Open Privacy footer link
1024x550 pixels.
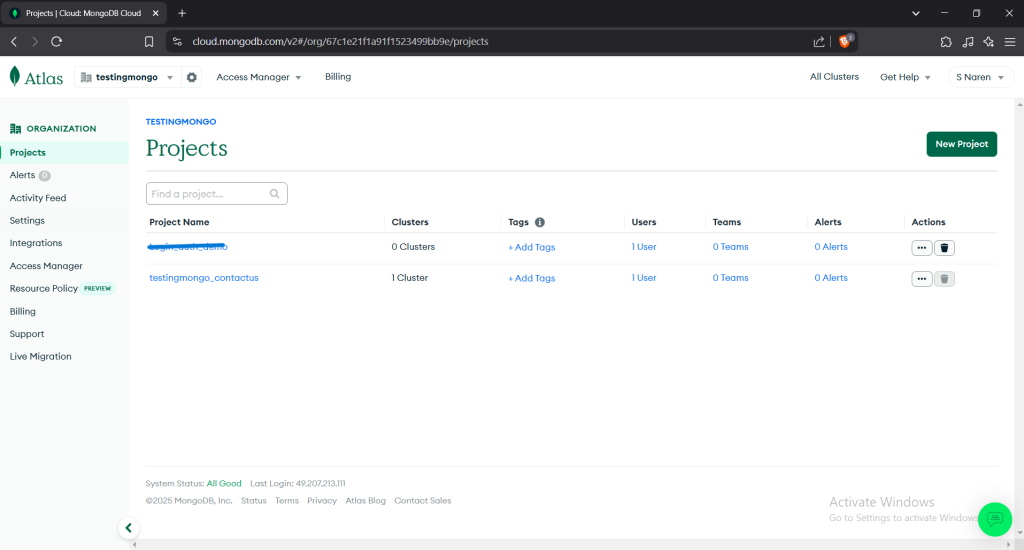tap(322, 500)
